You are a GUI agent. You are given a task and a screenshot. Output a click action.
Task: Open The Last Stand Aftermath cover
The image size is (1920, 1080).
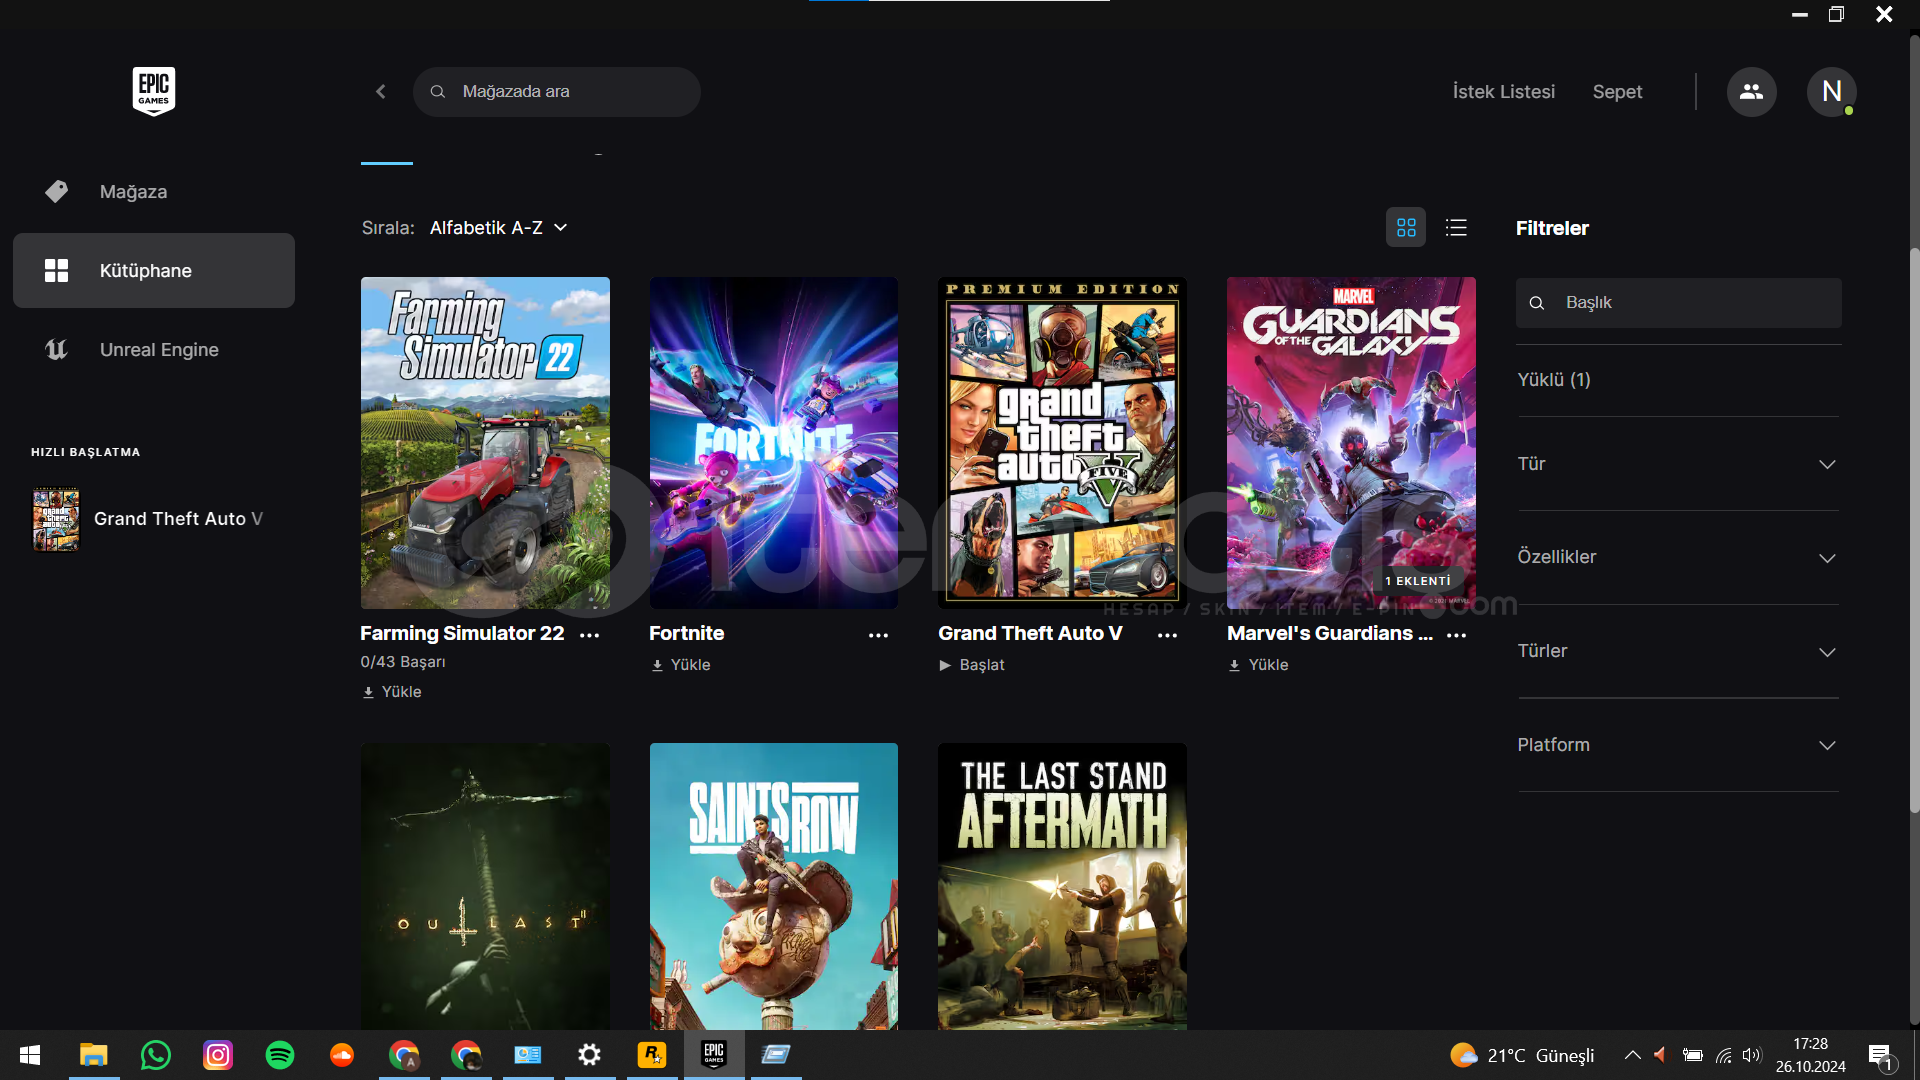pos(1062,886)
